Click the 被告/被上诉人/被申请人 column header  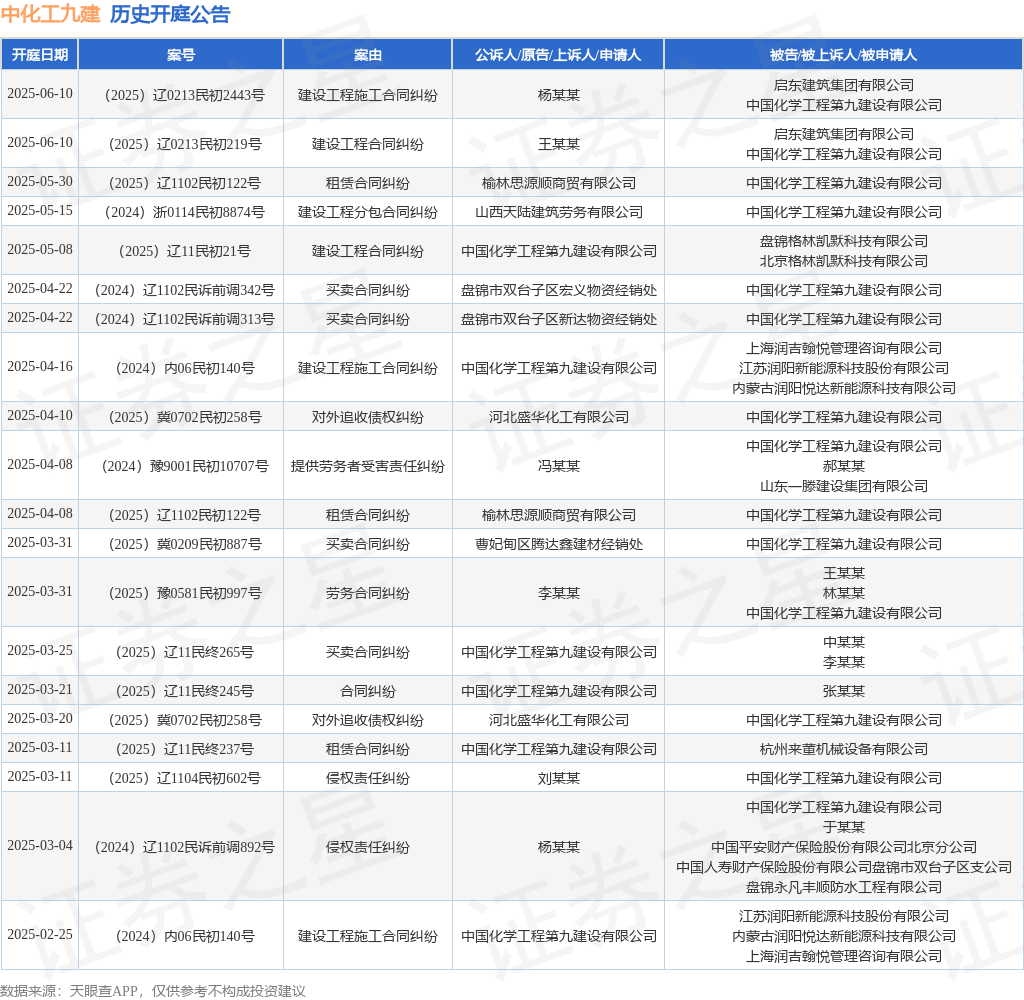tap(844, 55)
